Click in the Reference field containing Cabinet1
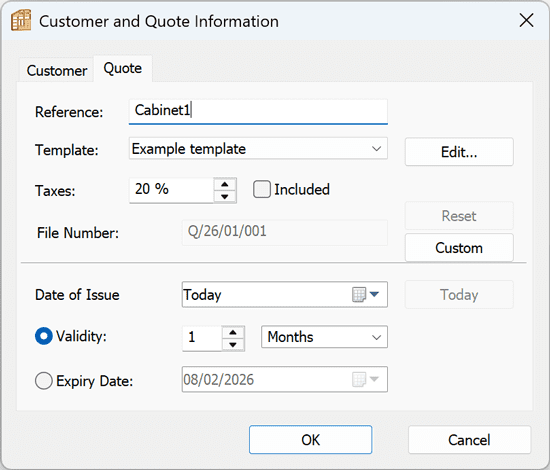The image size is (550, 470). (x=258, y=112)
